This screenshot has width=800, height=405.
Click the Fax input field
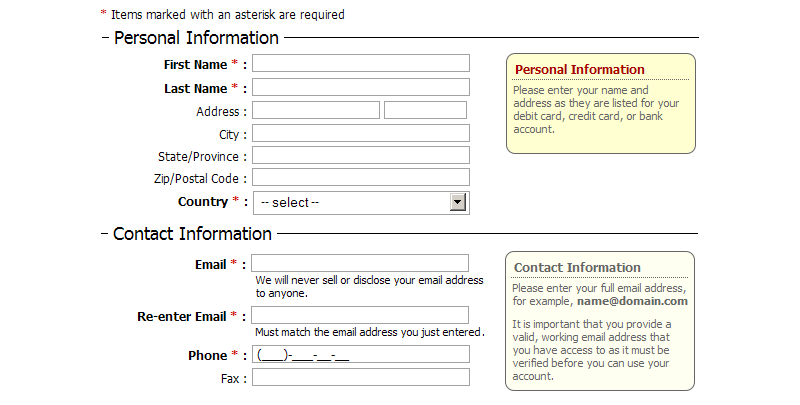(361, 378)
